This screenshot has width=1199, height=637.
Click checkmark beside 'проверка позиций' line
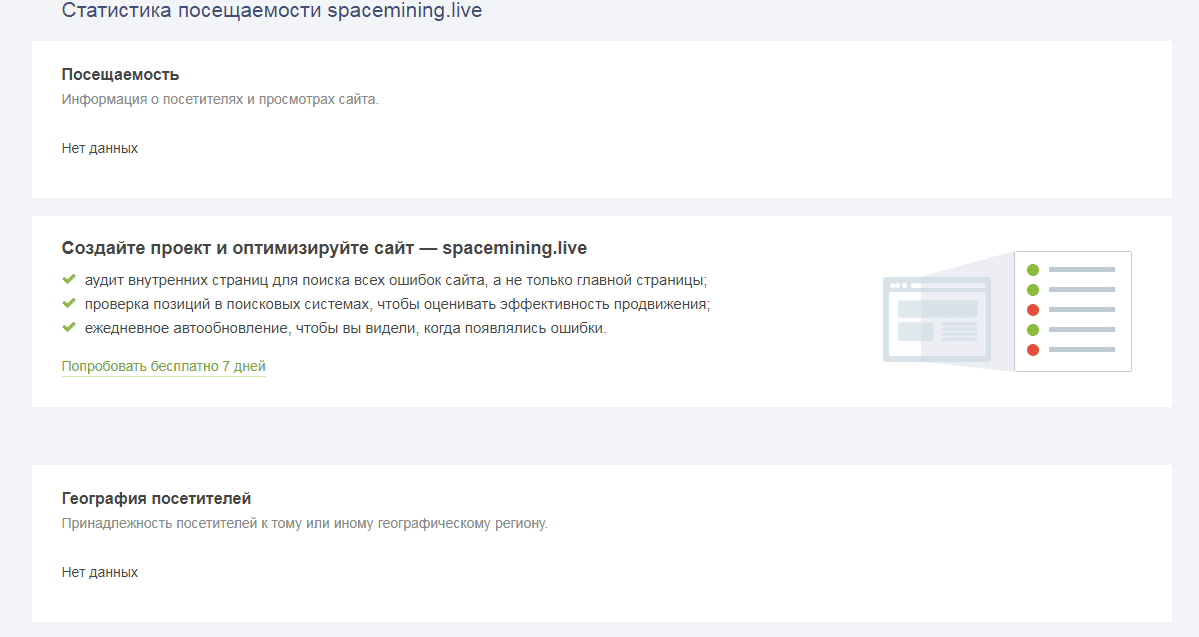click(x=69, y=304)
